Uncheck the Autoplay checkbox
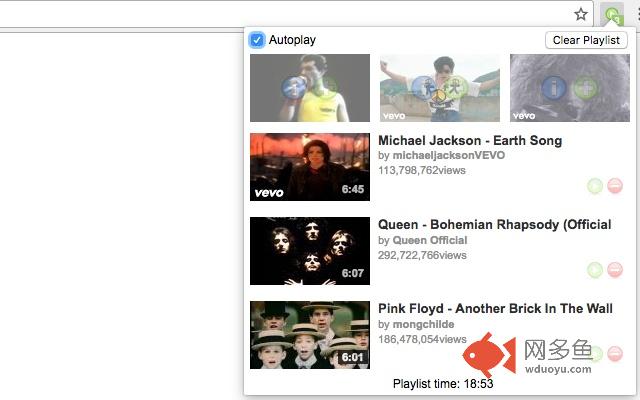Viewport: 640px width, 400px height. pyautogui.click(x=257, y=40)
